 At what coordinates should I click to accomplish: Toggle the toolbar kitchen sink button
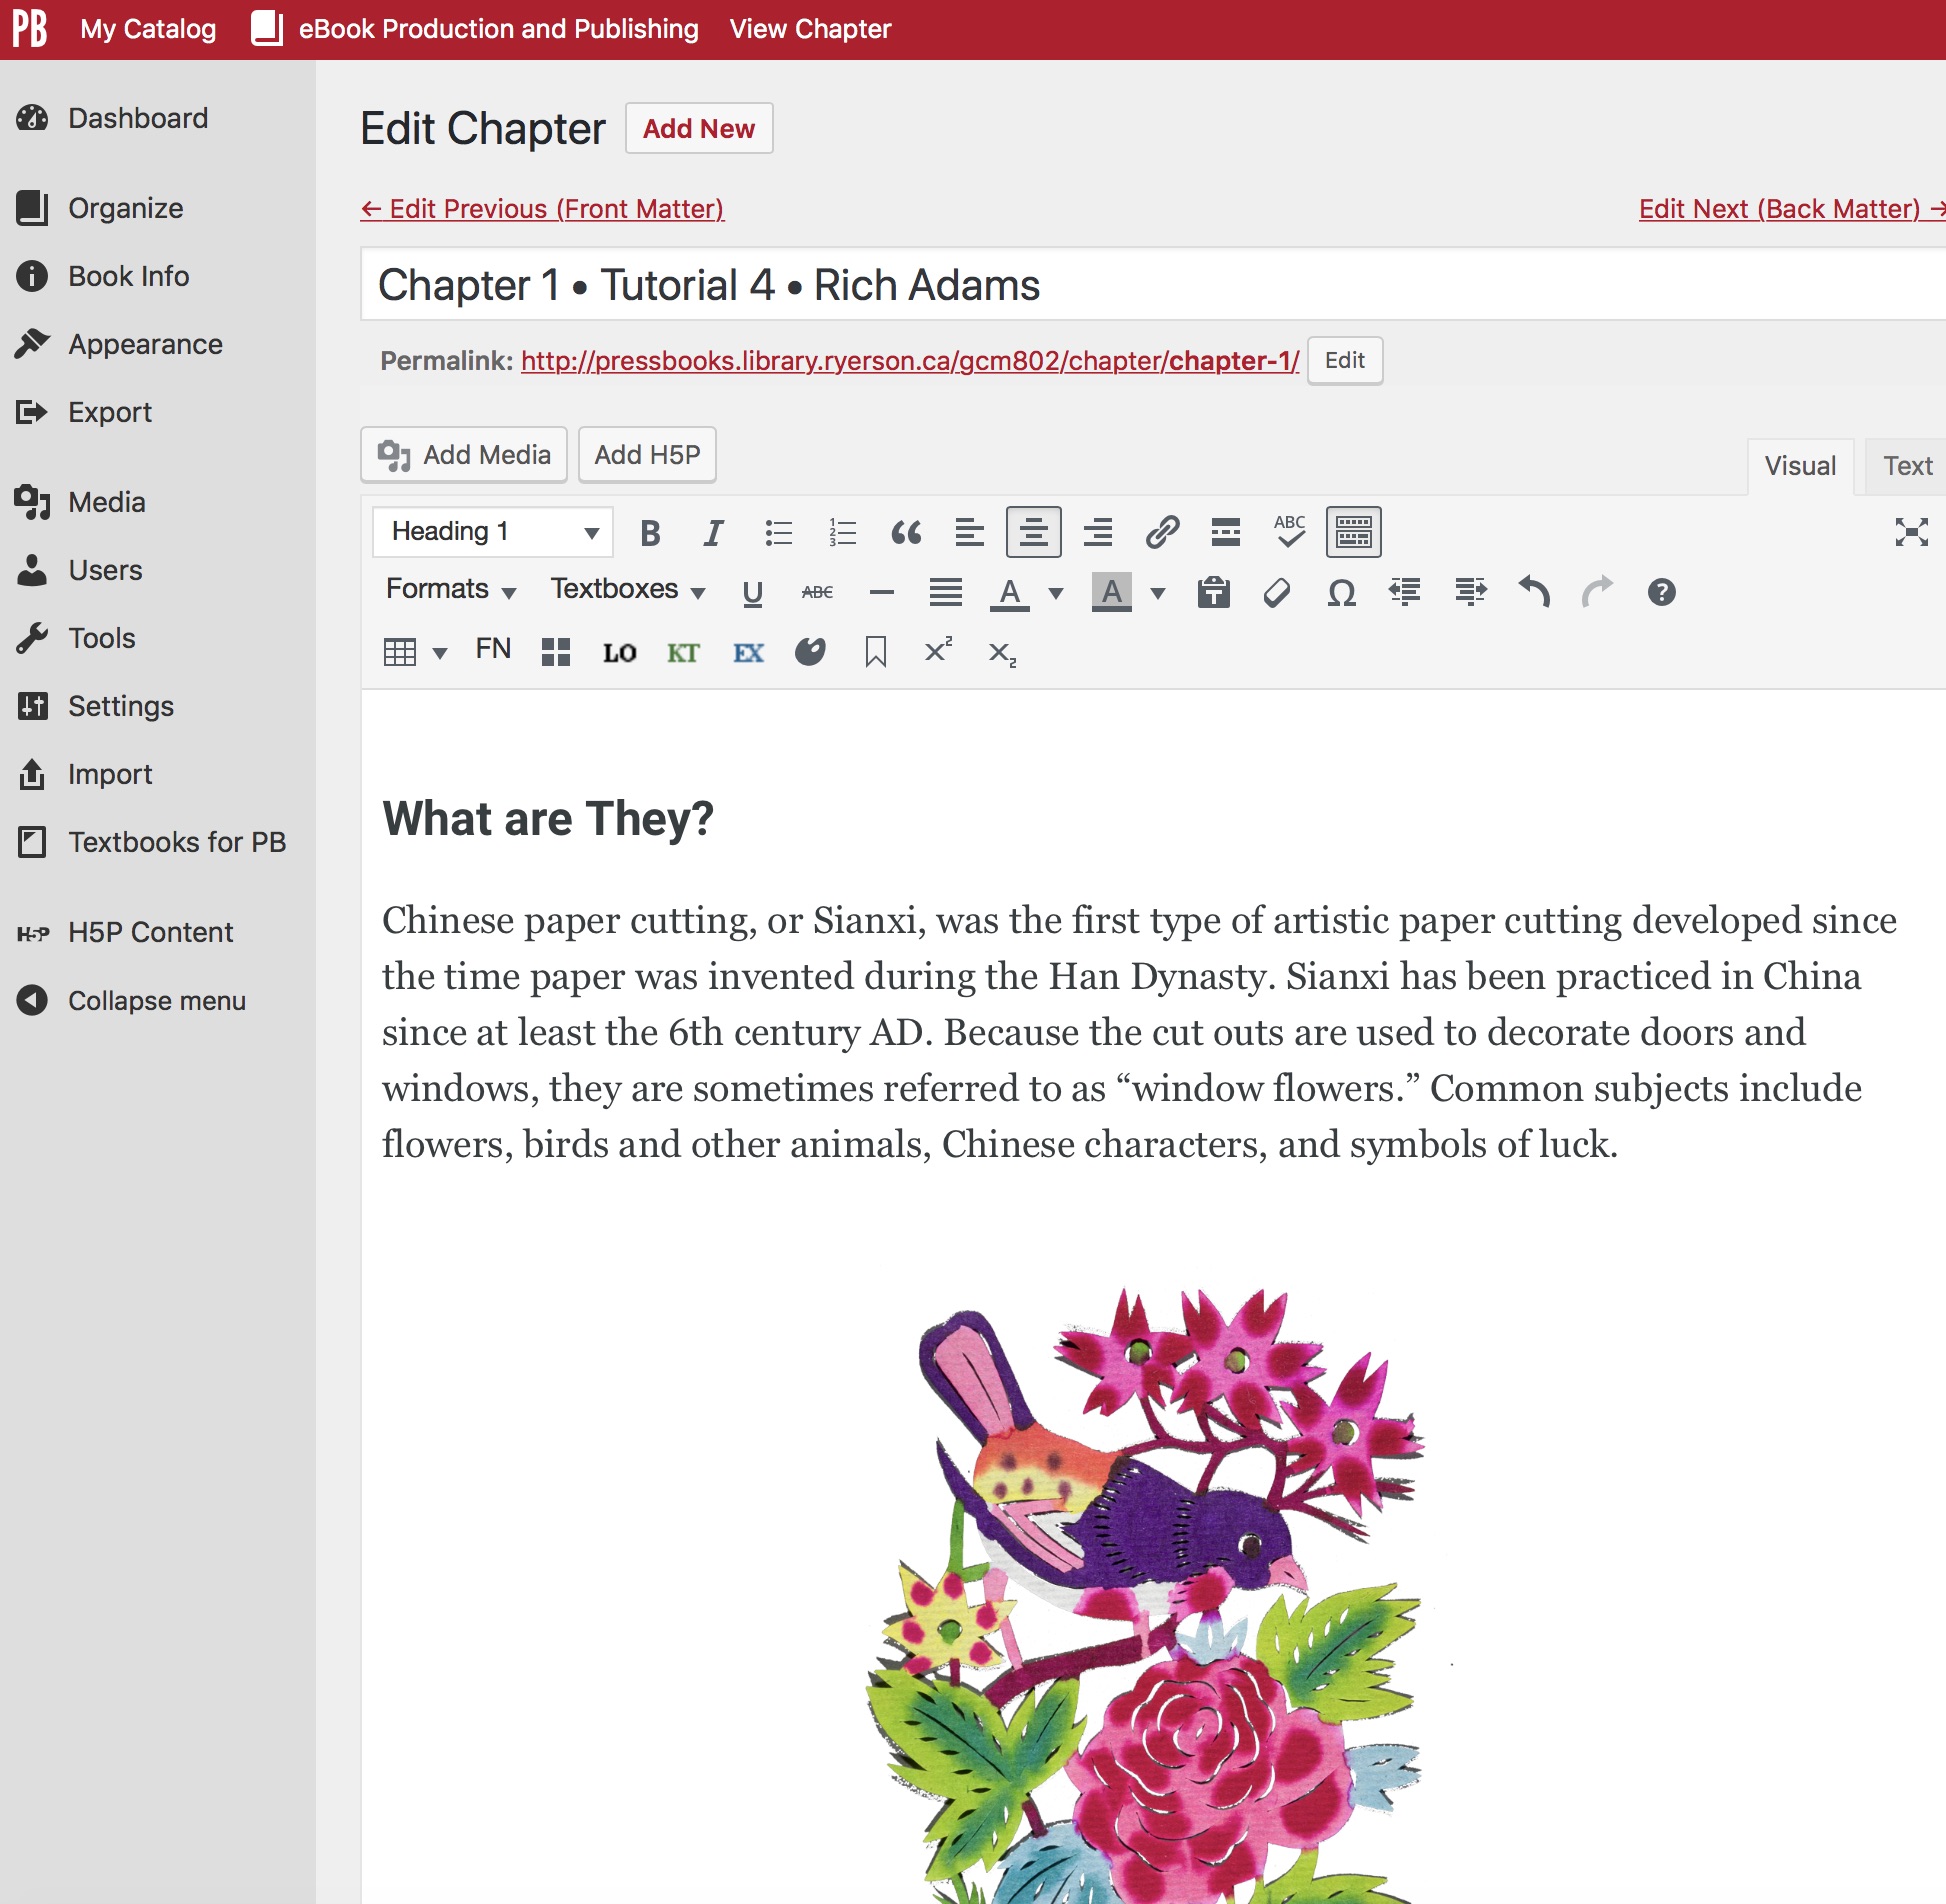pyautogui.click(x=1353, y=532)
